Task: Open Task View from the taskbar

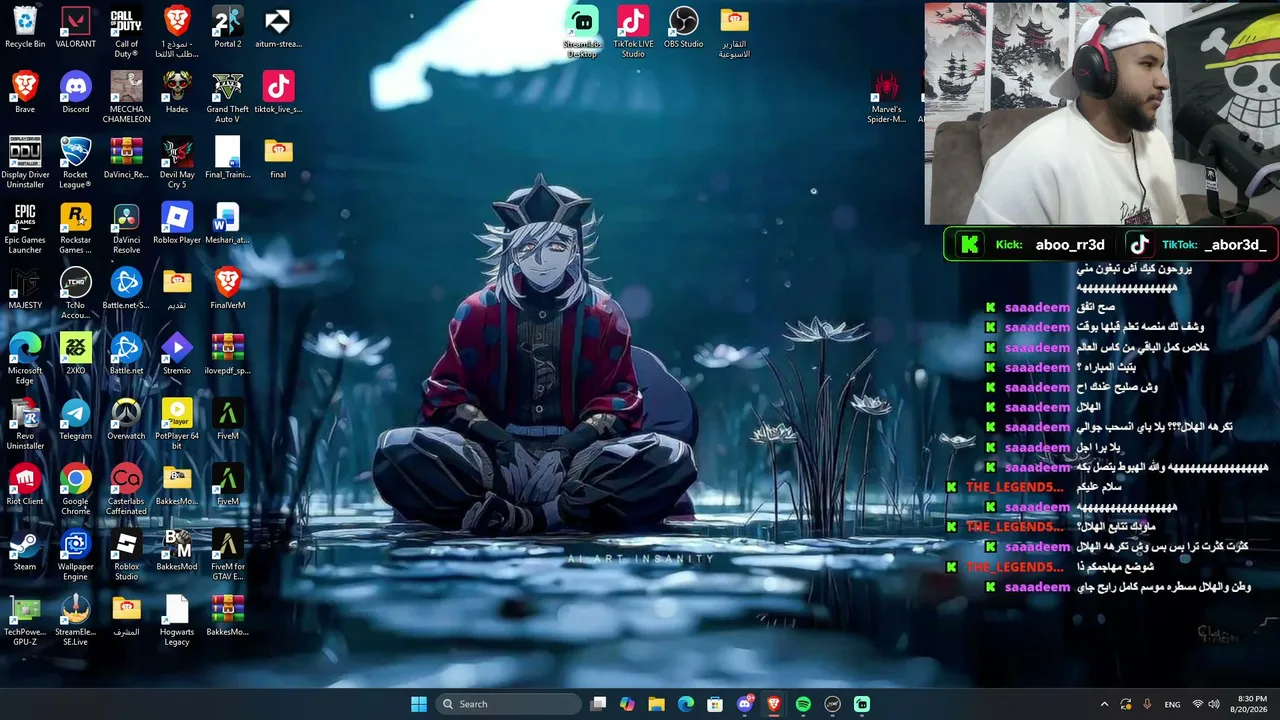Action: point(598,704)
